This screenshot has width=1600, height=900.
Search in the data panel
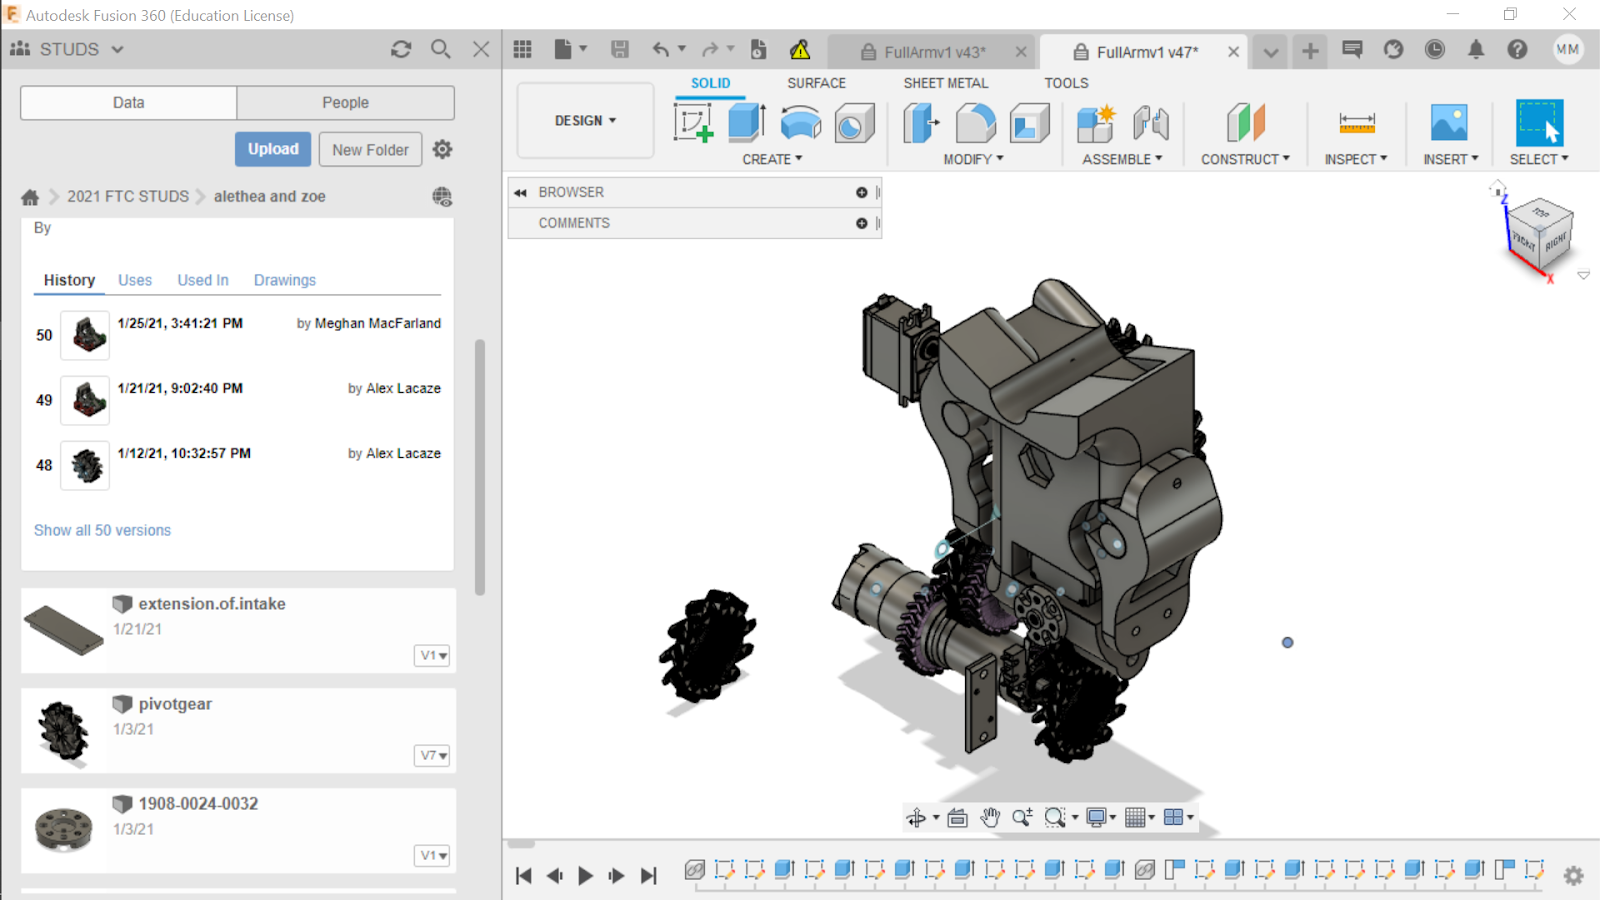pos(441,49)
